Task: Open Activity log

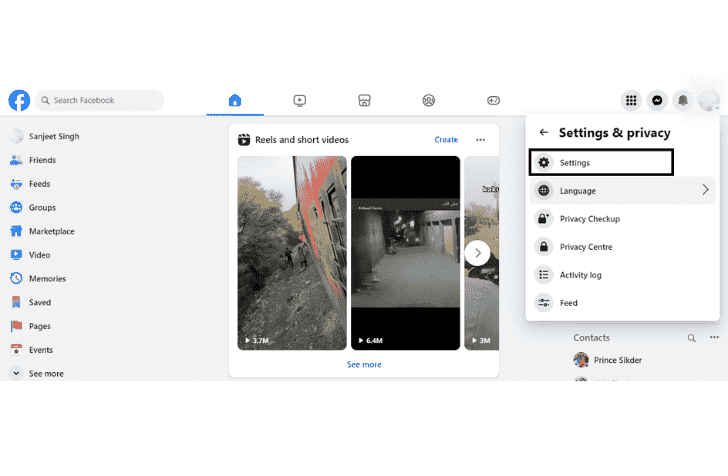Action: 622,275
